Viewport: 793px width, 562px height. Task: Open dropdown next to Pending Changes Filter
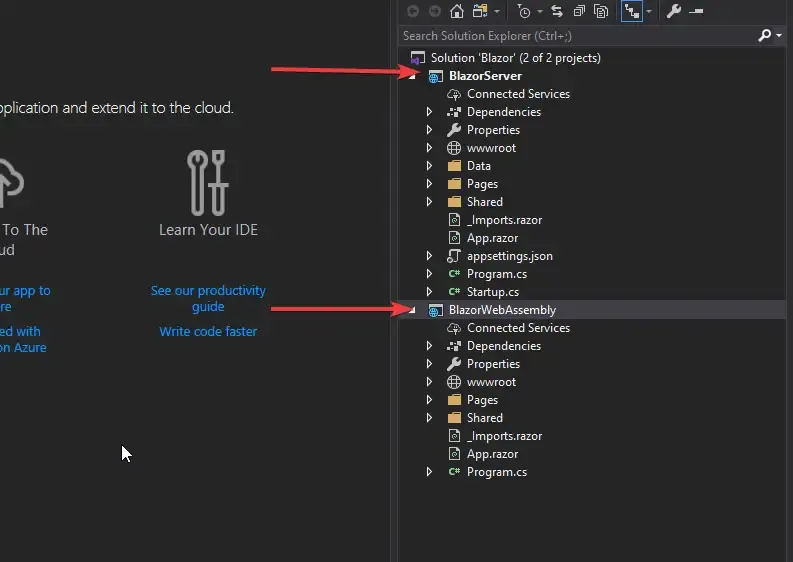click(x=540, y=11)
